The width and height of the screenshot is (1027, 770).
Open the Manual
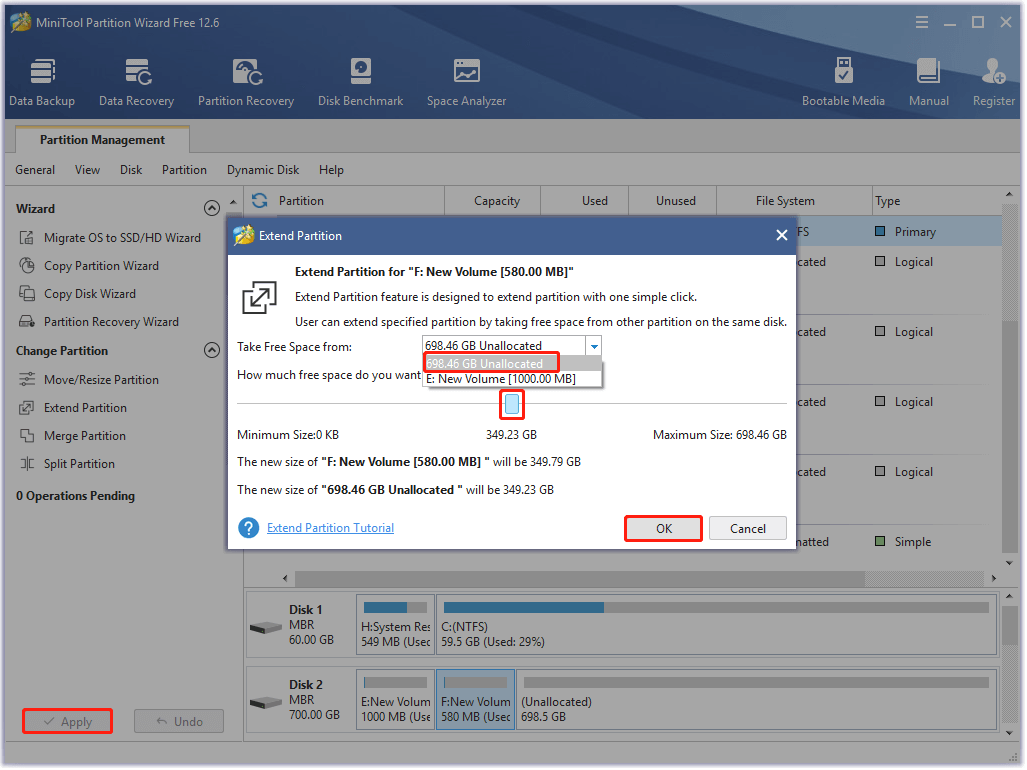(928, 82)
